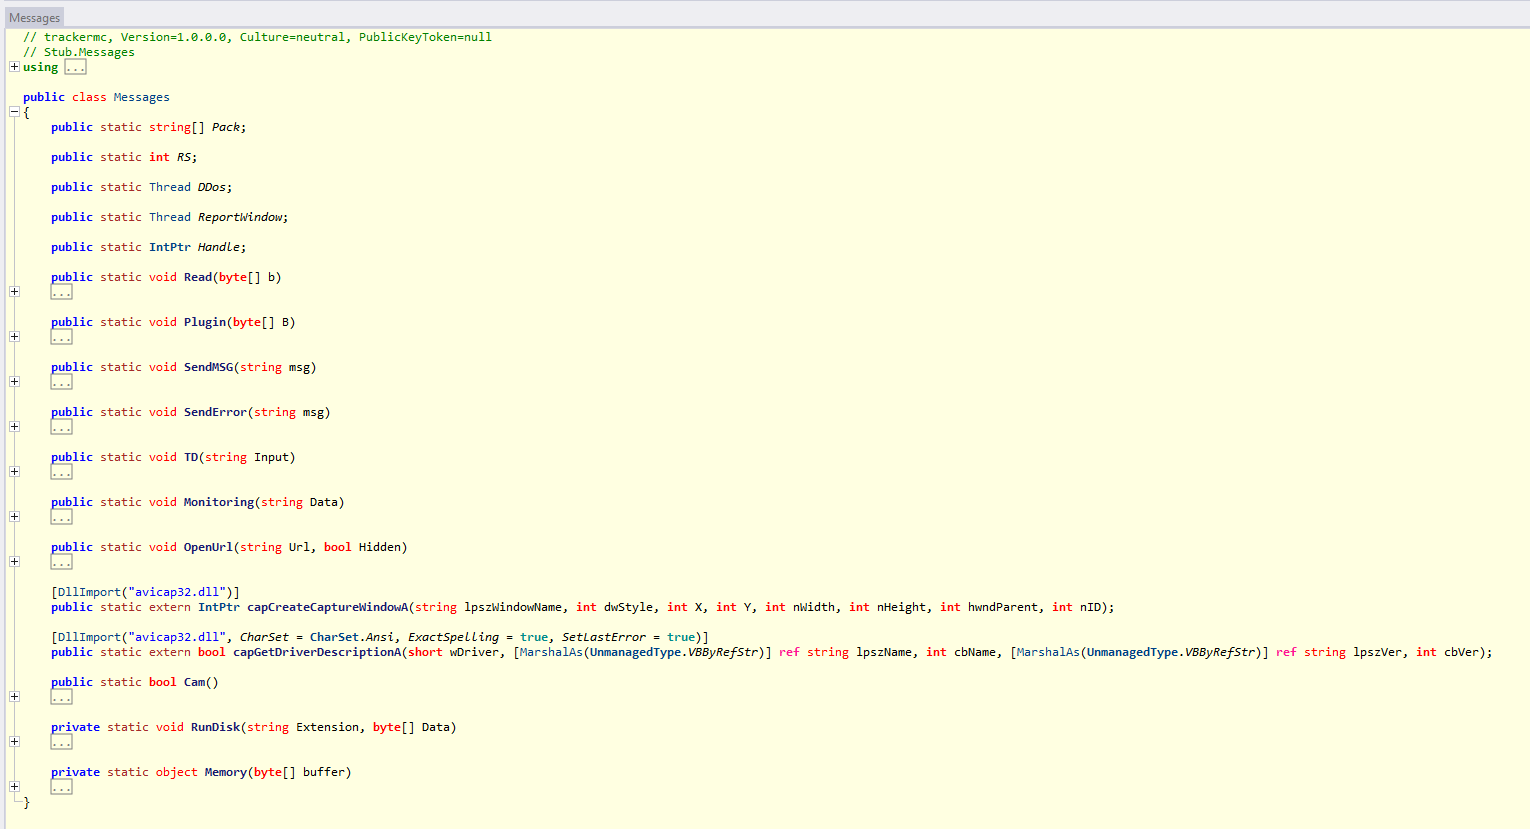The image size is (1530, 829).
Task: Click the ellipsis box under Cam method
Action: pyautogui.click(x=62, y=697)
